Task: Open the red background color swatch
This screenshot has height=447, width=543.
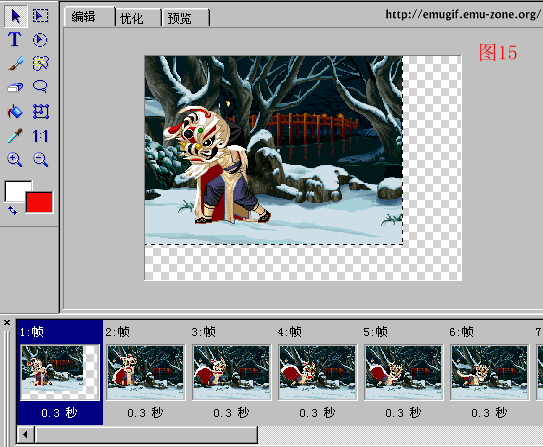Action: [x=39, y=202]
